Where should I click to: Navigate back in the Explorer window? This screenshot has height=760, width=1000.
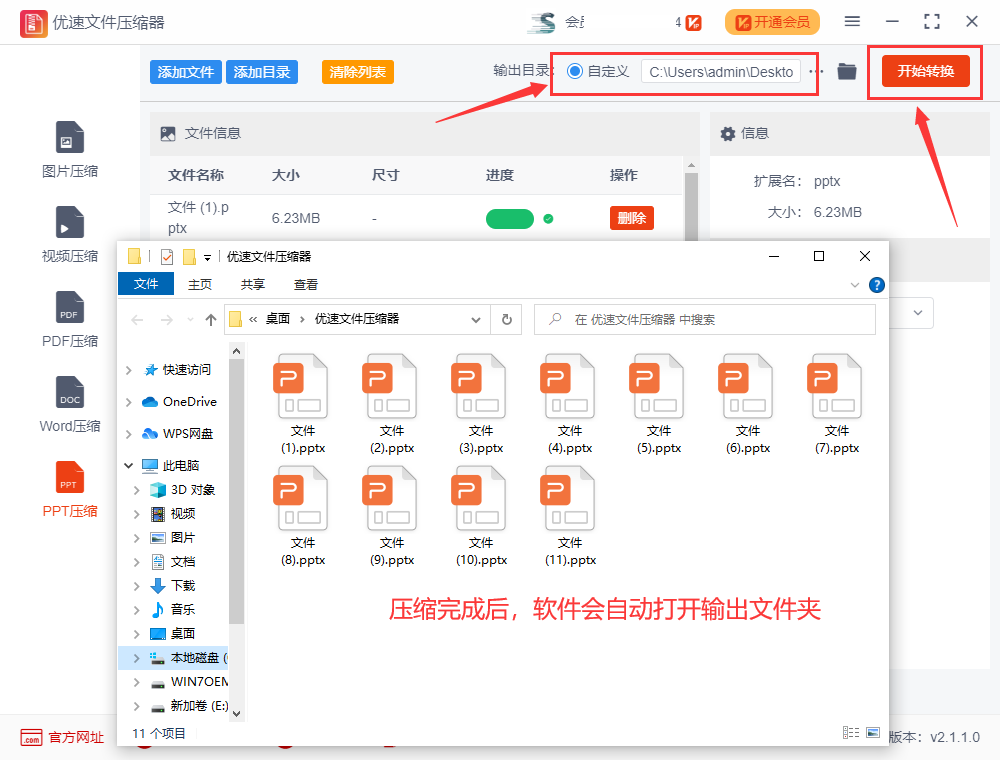pyautogui.click(x=137, y=320)
